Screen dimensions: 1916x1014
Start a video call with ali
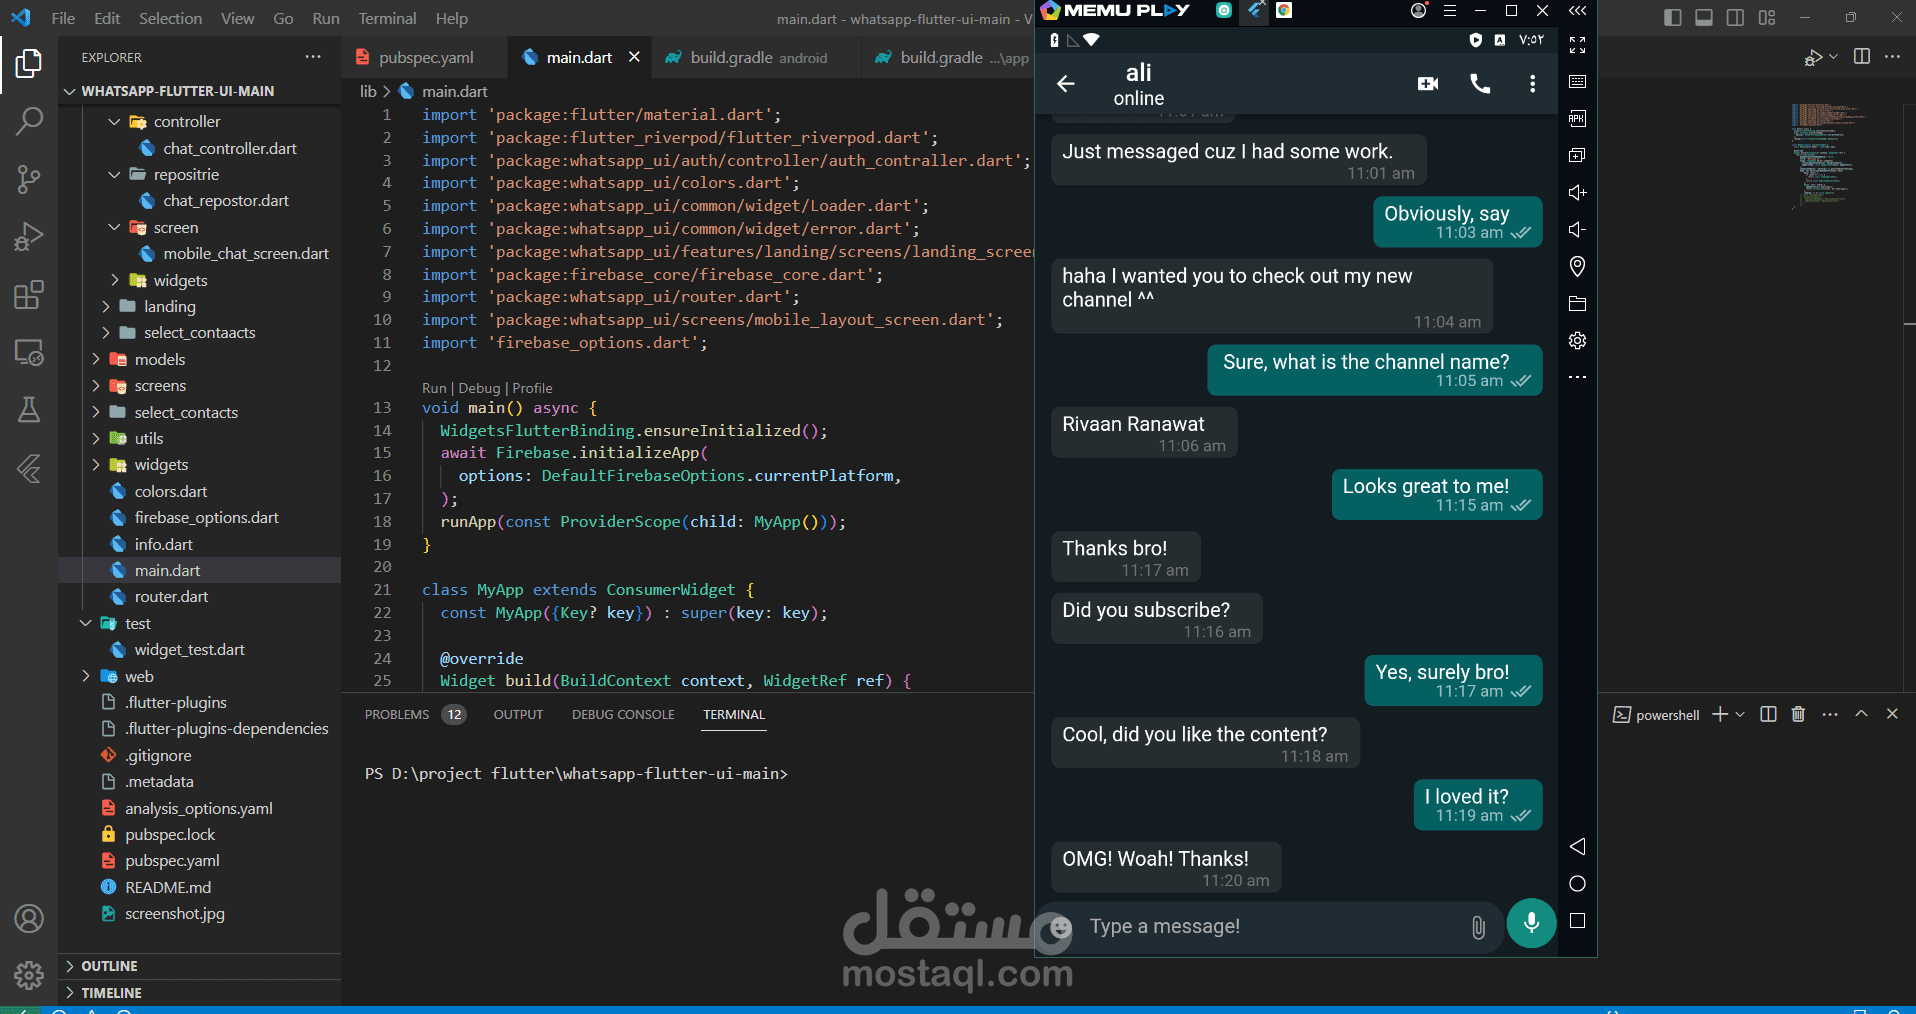(x=1428, y=84)
